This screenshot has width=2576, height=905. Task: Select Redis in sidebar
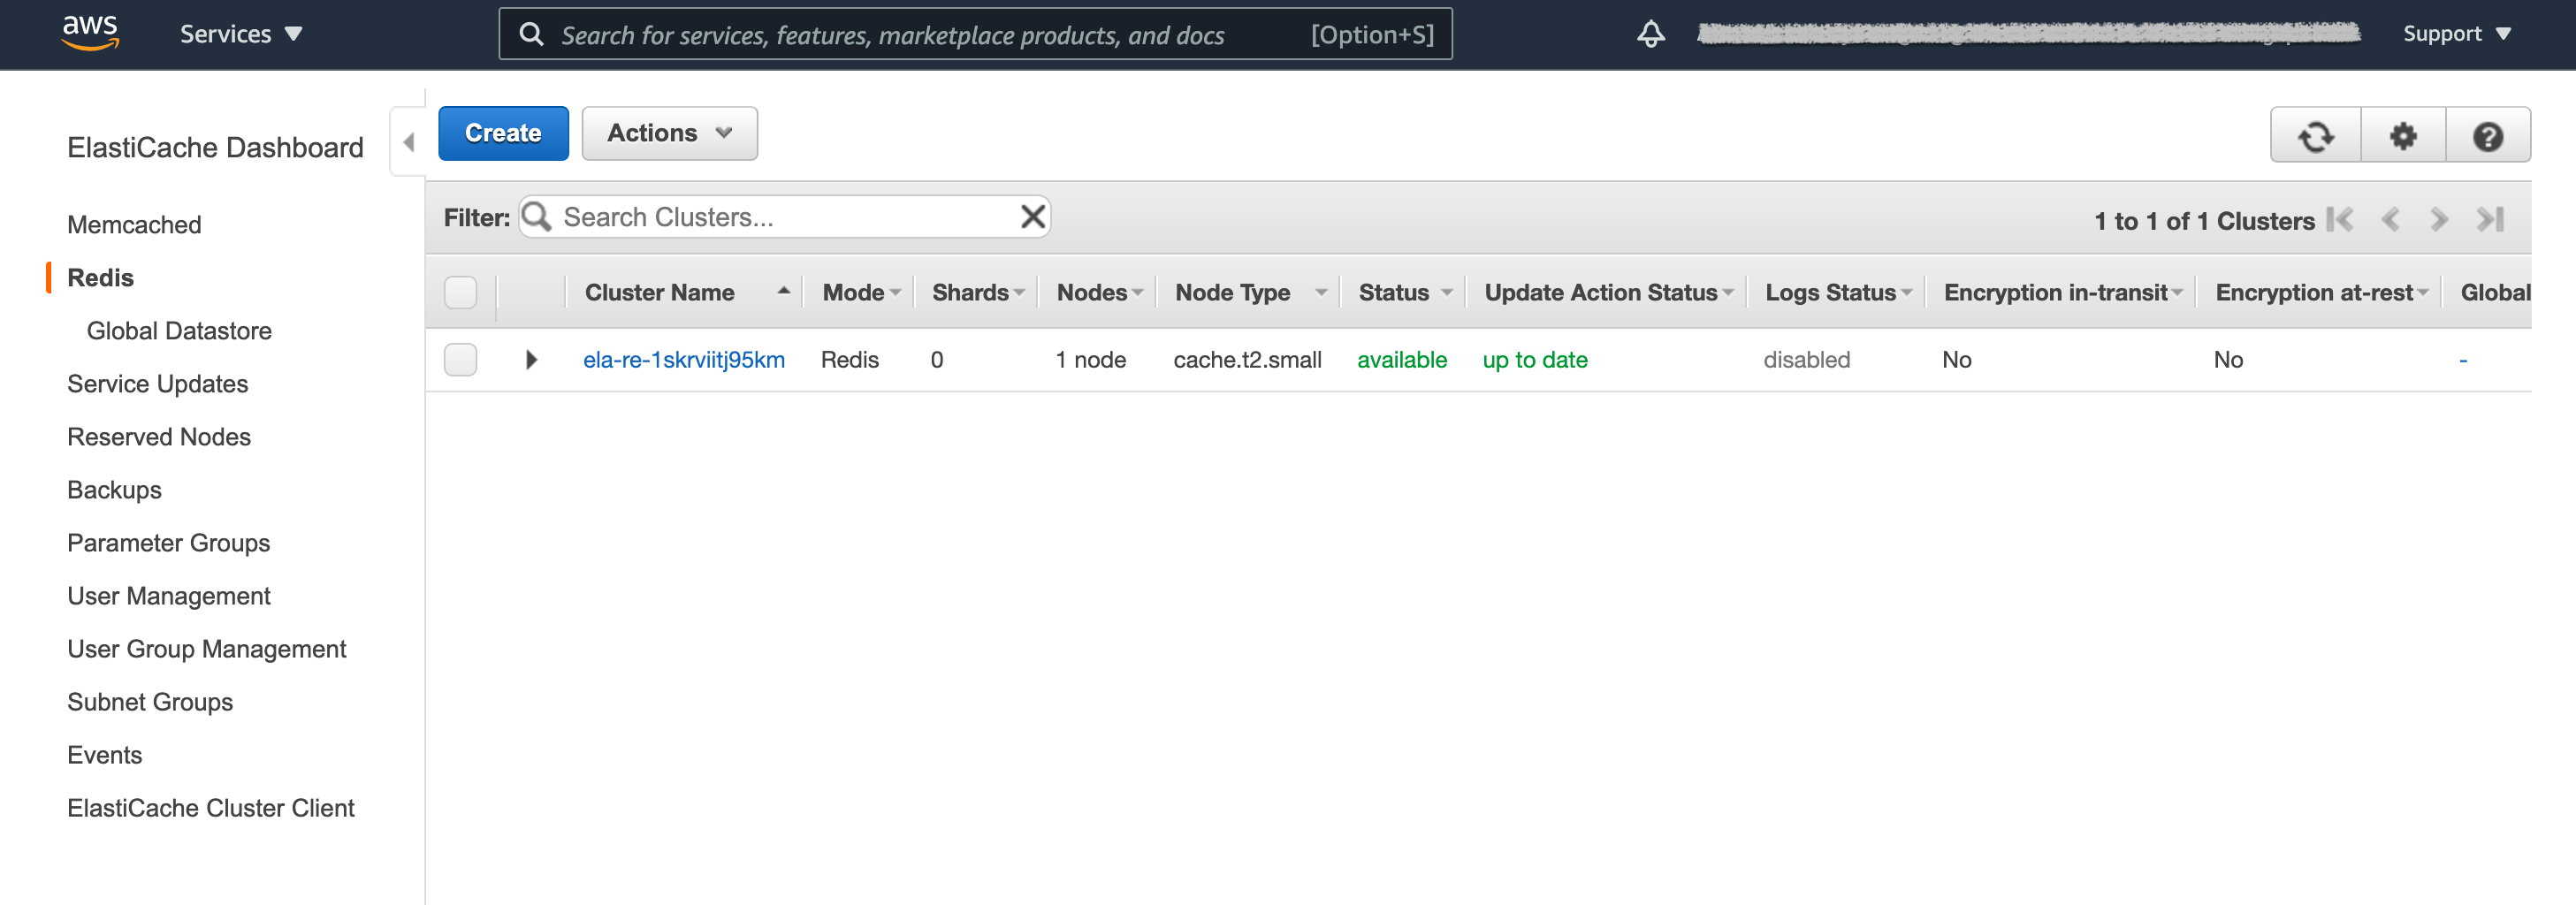pos(100,278)
